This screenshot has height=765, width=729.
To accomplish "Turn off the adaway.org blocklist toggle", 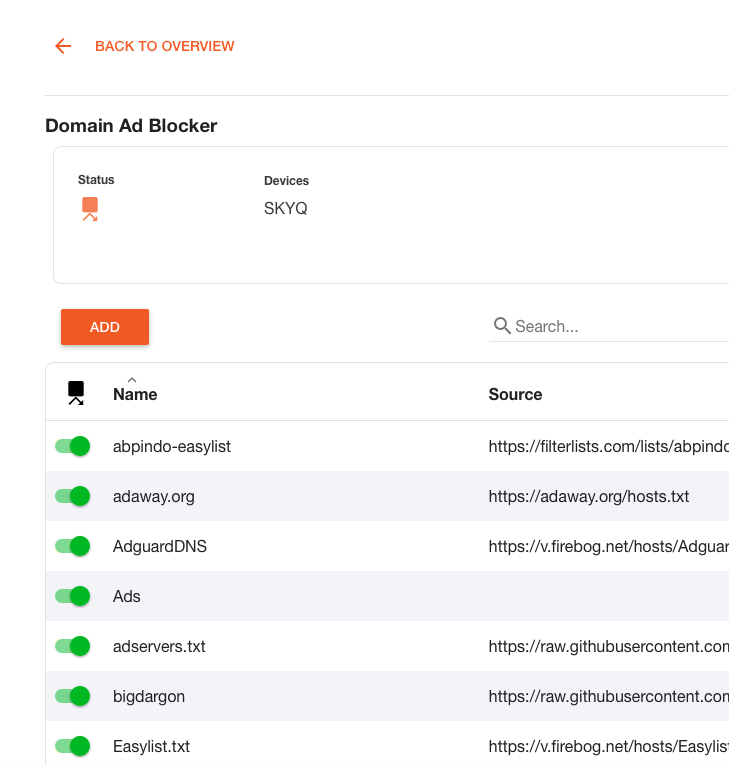I will click(73, 496).
